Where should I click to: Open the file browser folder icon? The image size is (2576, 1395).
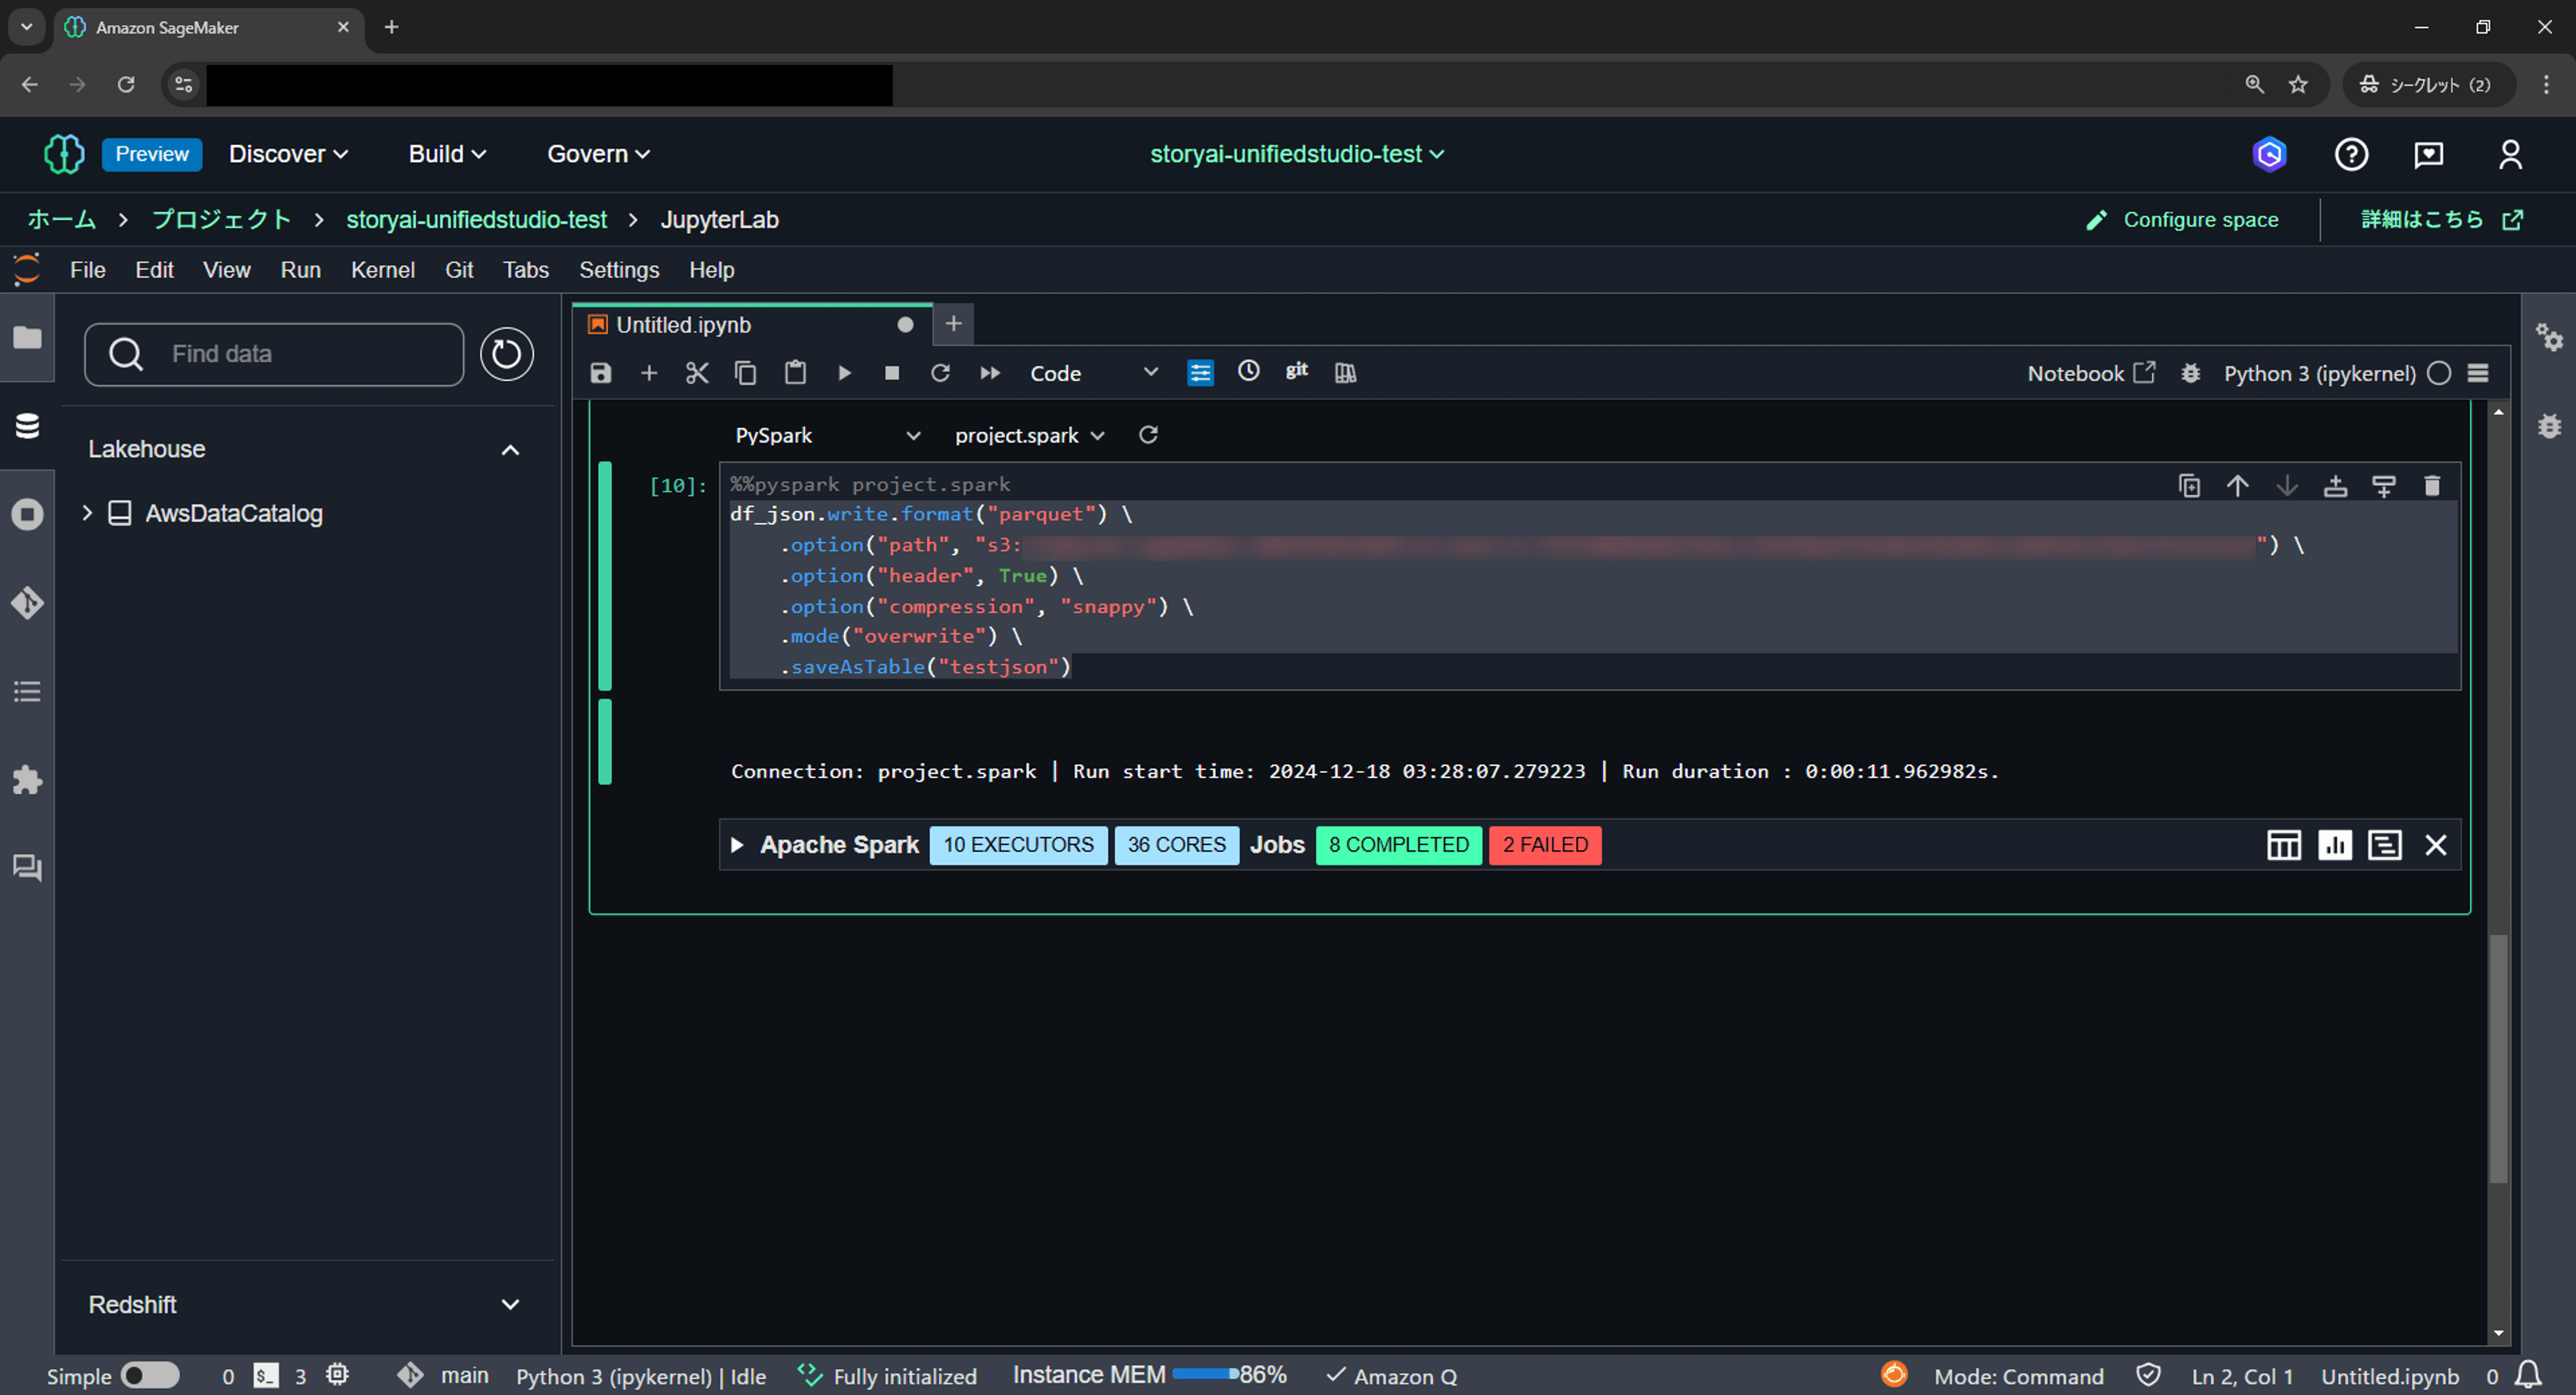(x=27, y=338)
